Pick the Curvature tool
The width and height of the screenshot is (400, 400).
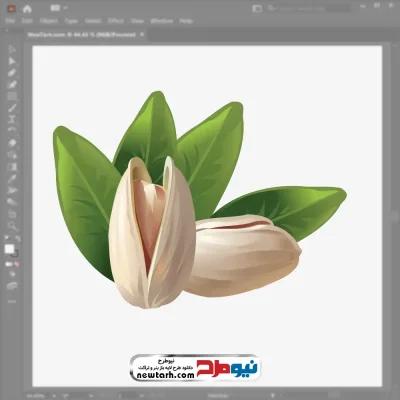12,84
